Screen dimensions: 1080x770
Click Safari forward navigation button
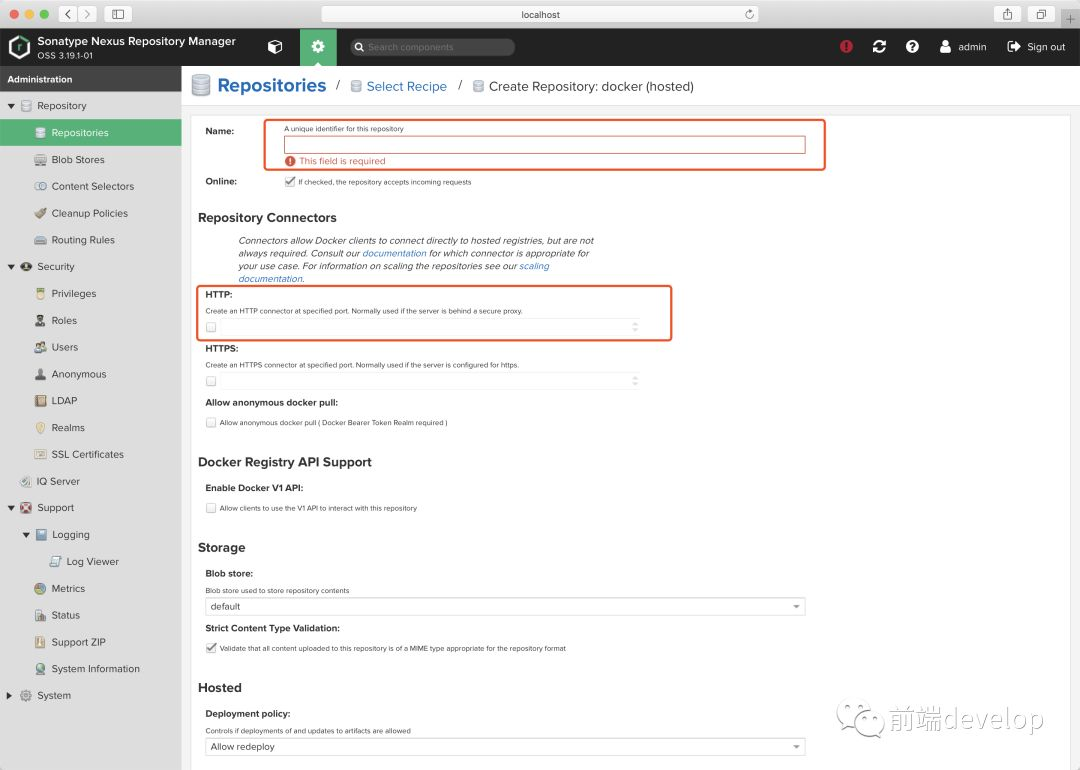[87, 14]
